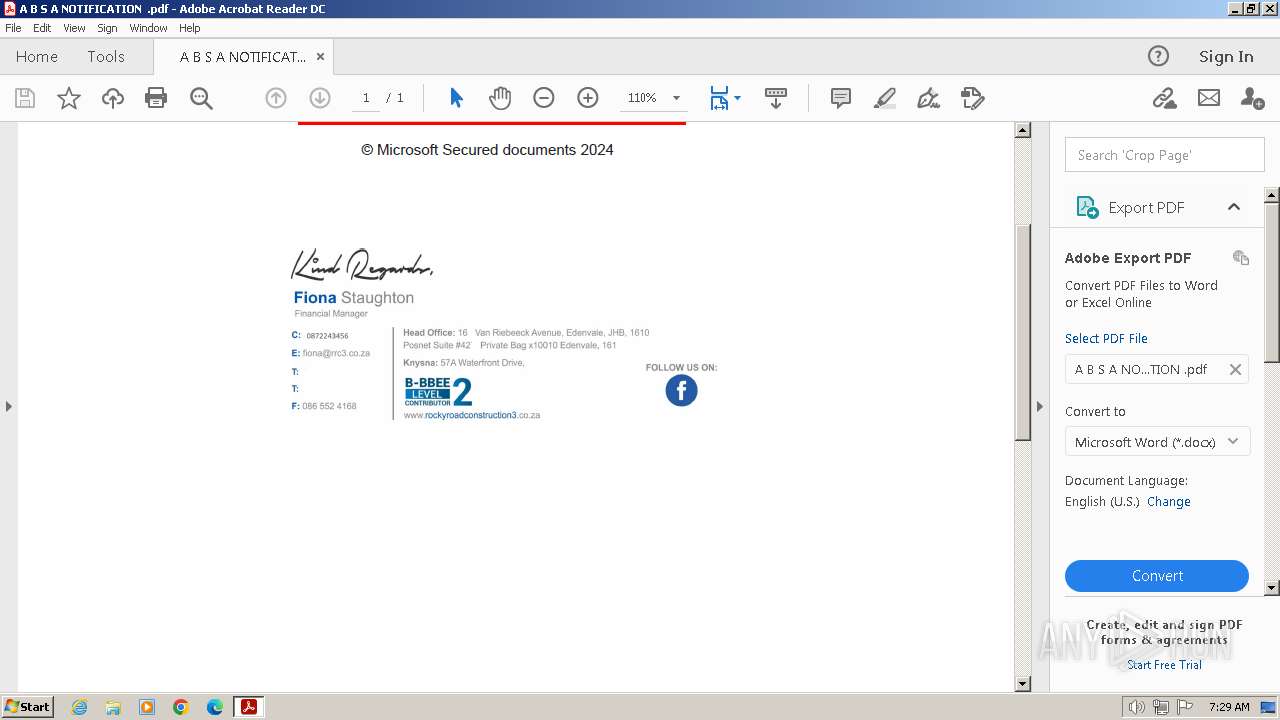Select the A B S A NOTIFICAT... document tab
1280x720 pixels.
pyautogui.click(x=243, y=57)
